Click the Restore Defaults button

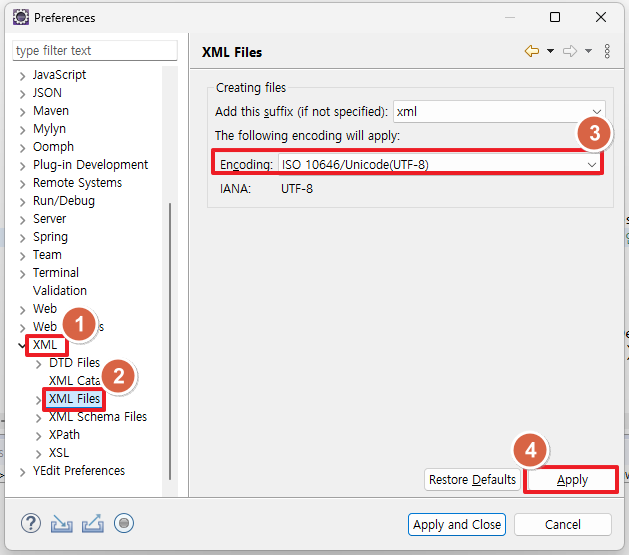tap(472, 480)
